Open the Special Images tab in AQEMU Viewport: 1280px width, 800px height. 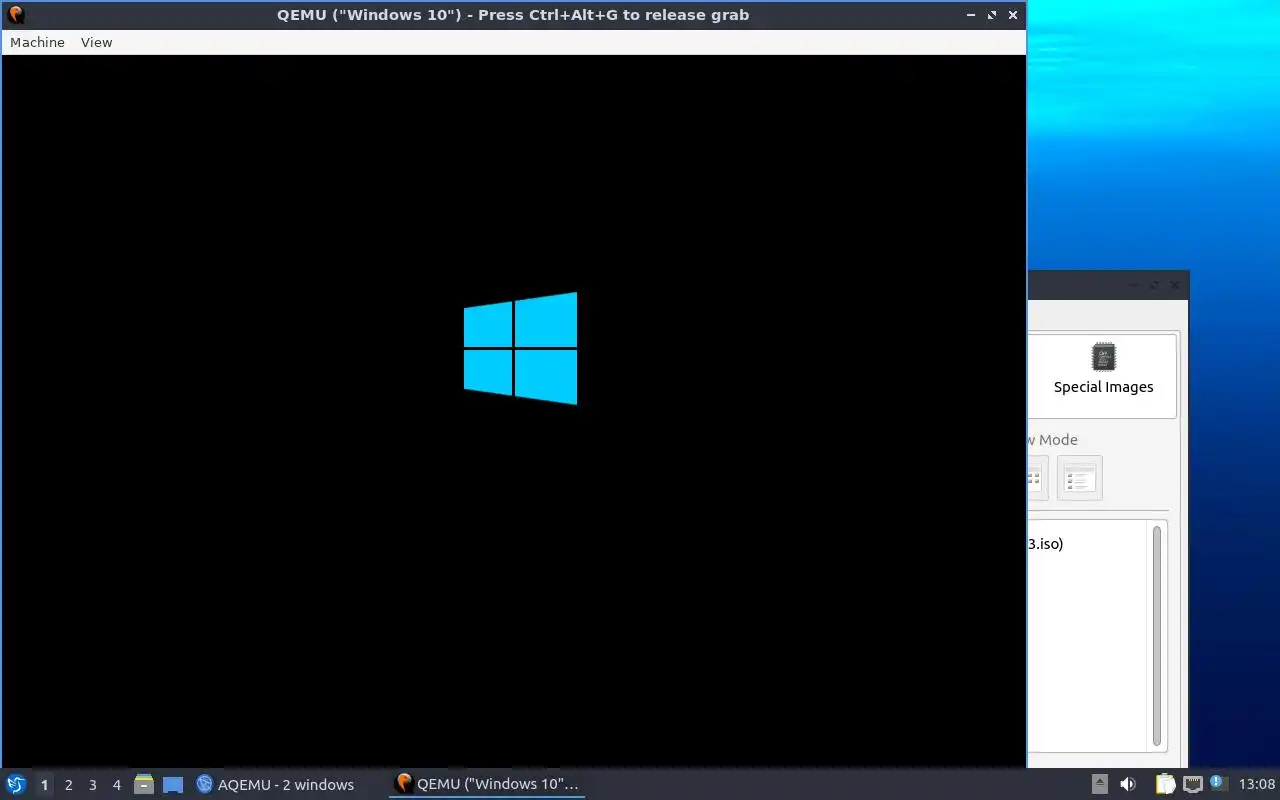(x=1103, y=375)
